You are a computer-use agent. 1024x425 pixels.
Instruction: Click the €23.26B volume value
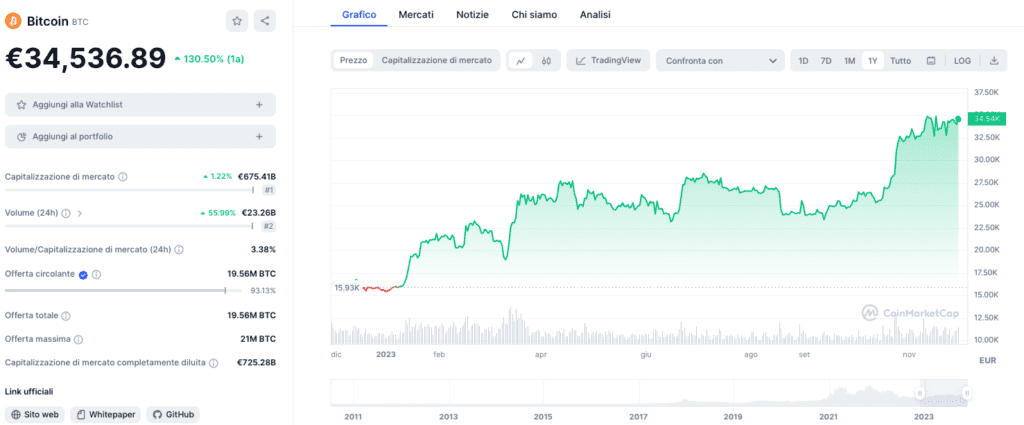click(259, 213)
